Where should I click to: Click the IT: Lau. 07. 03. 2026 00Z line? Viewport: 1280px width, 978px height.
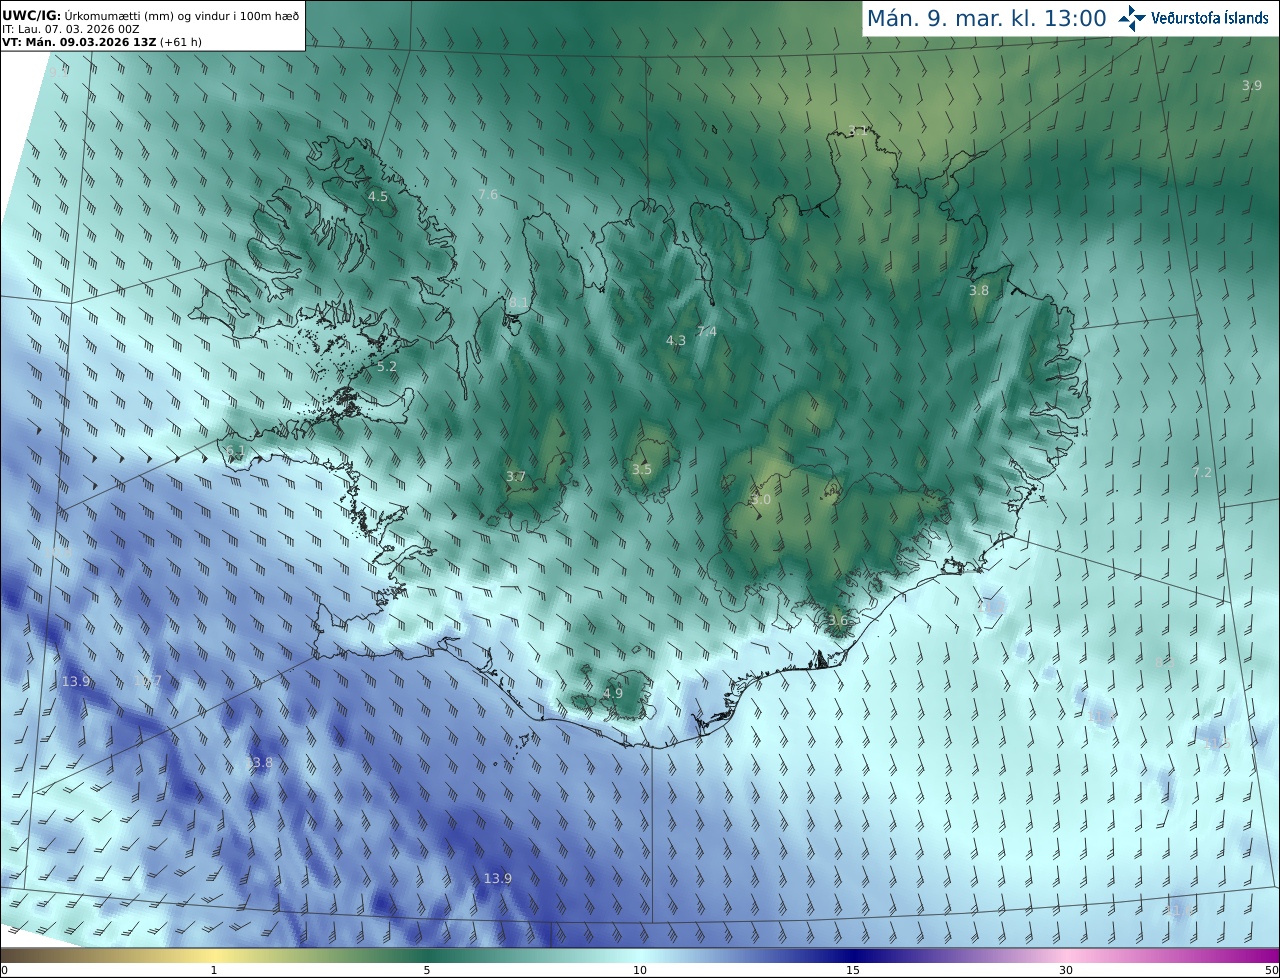pos(71,29)
